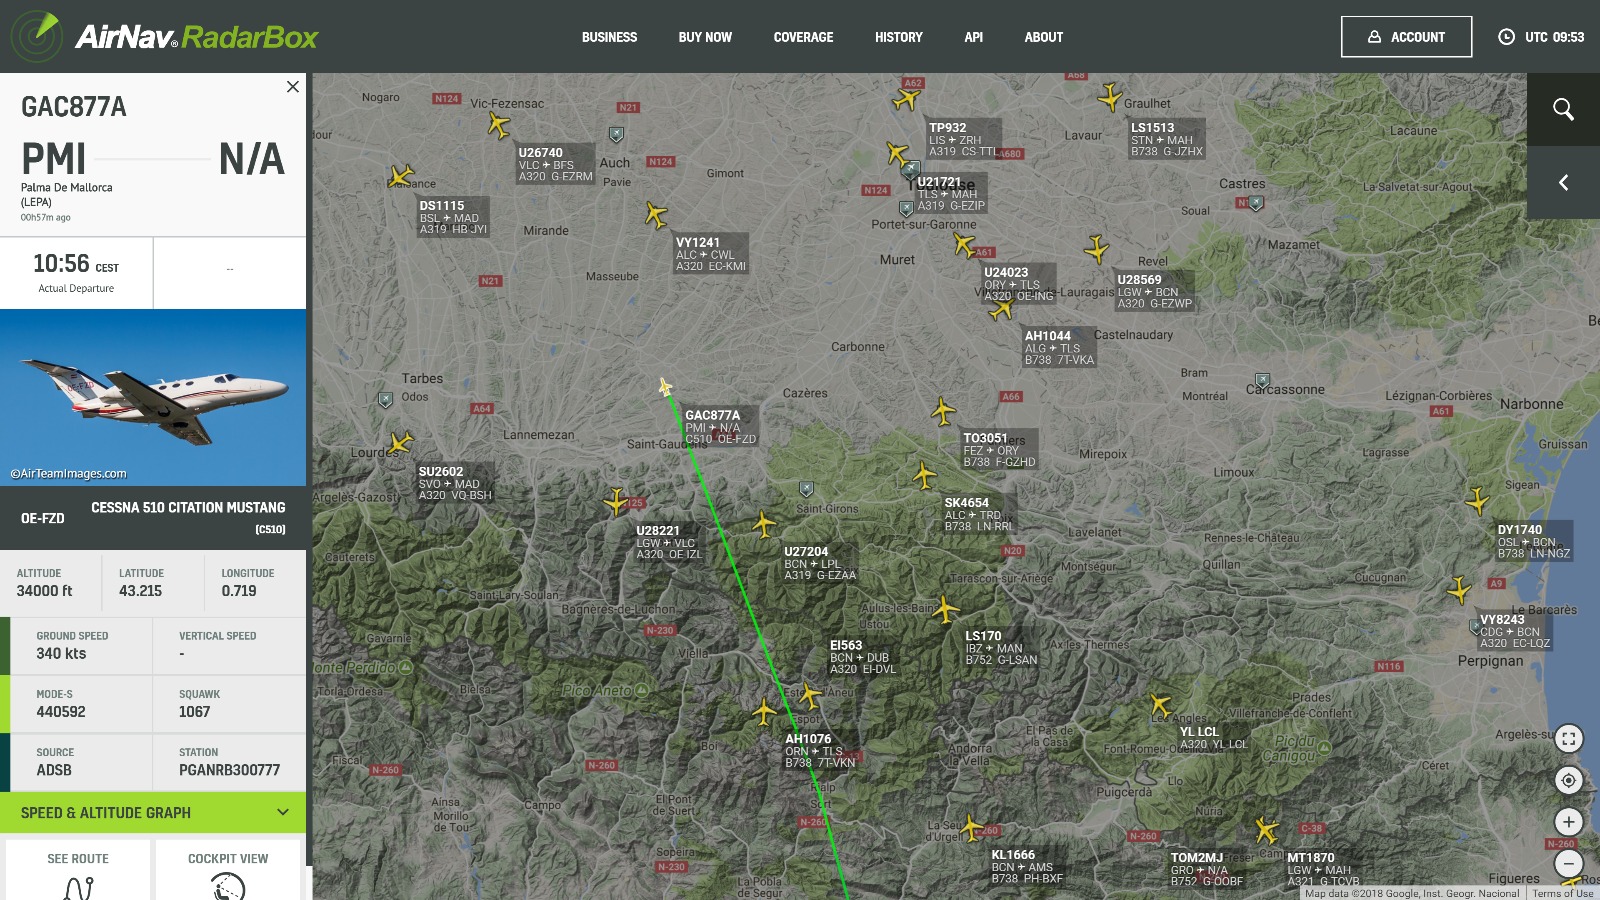Viewport: 1600px width, 900px height.
Task: Select the TO3051 aircraft icon
Action: [943, 411]
